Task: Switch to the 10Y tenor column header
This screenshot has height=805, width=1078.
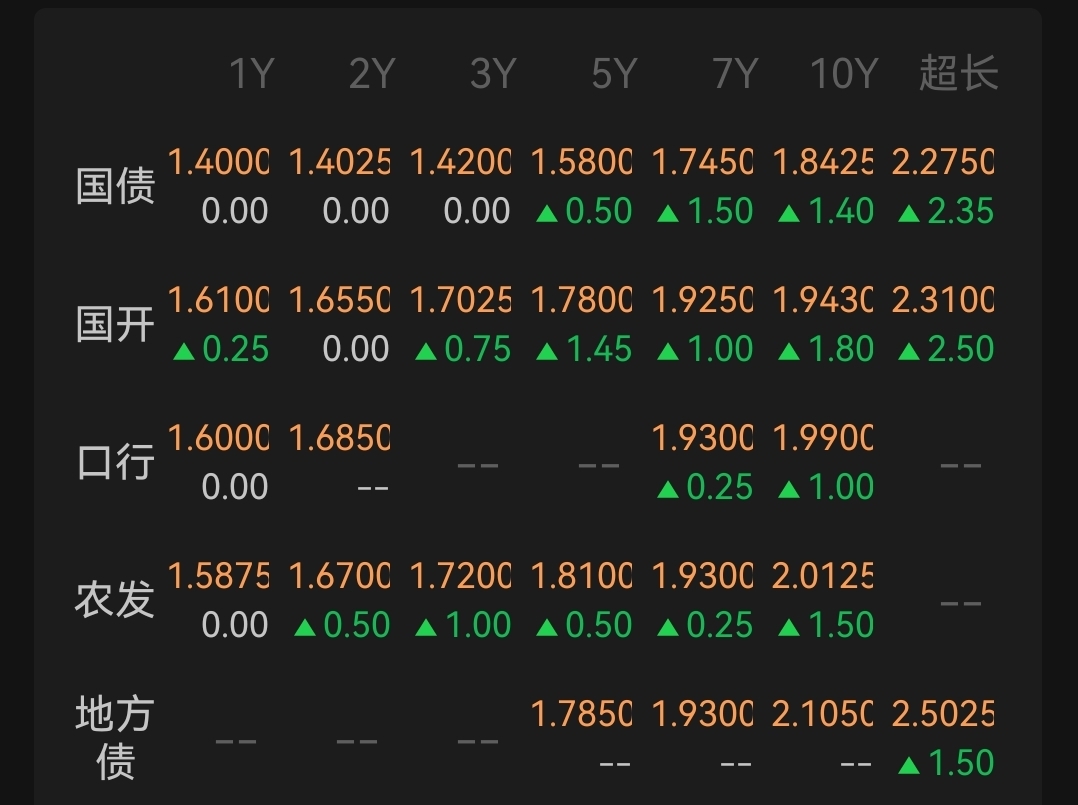Action: pos(843,74)
